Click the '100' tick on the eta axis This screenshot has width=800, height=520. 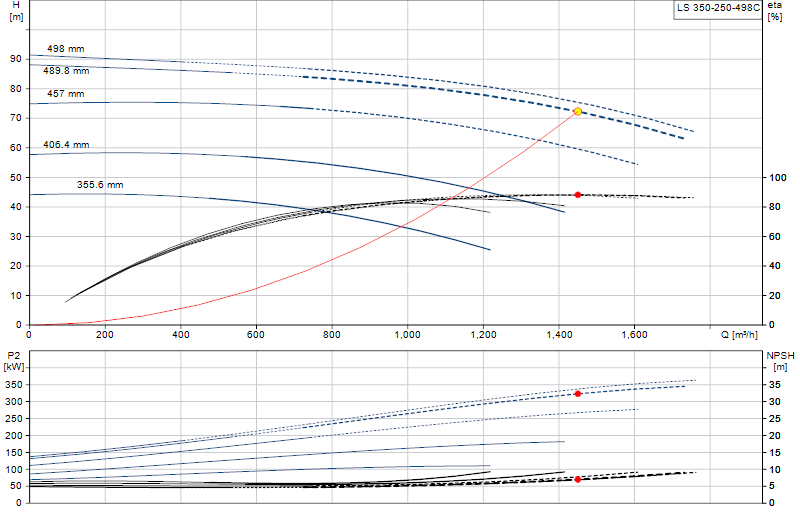click(778, 178)
